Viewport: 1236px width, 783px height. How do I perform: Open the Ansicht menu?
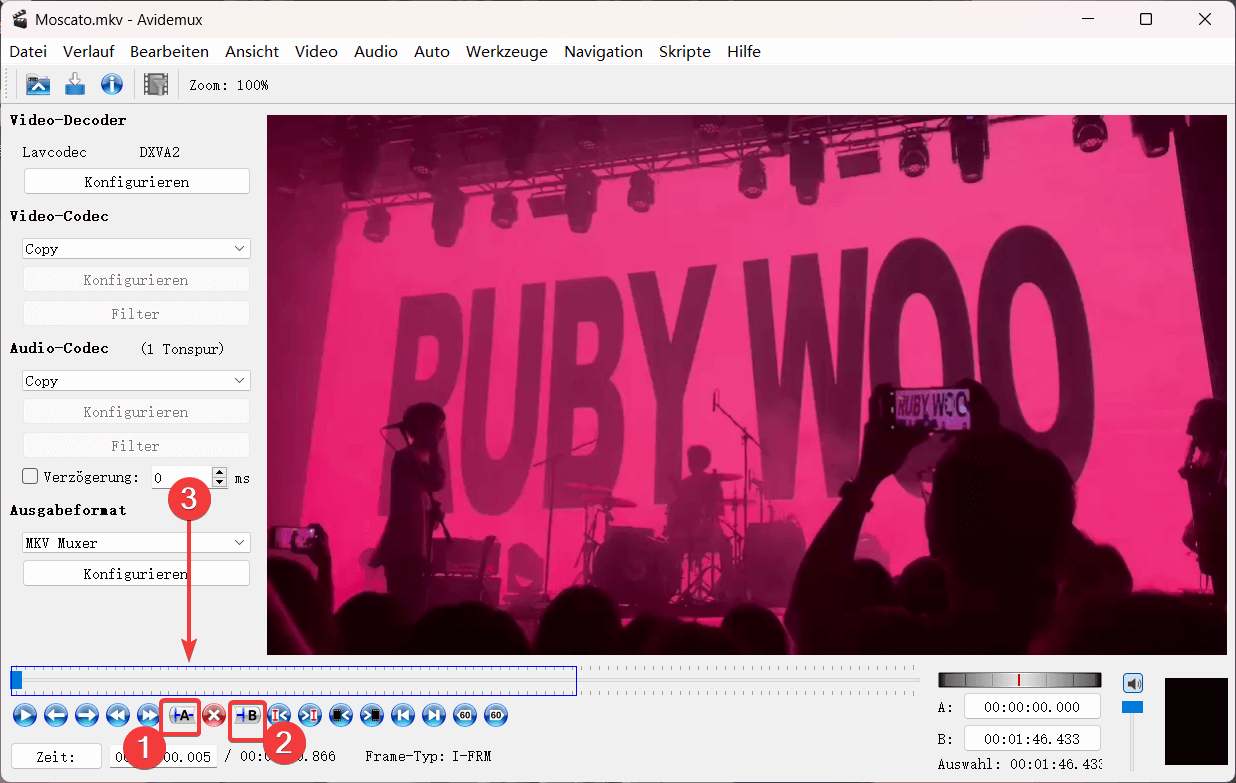tap(252, 51)
